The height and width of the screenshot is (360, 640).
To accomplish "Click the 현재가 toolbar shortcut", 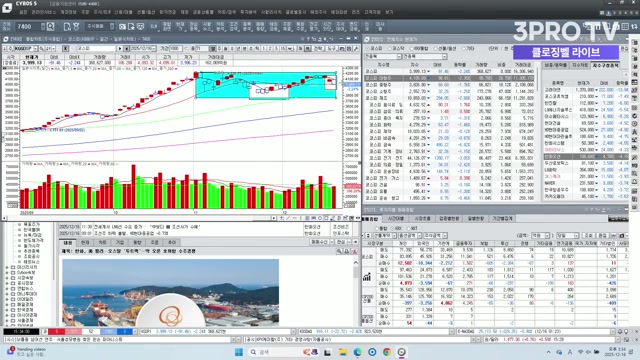I will coord(180,27).
